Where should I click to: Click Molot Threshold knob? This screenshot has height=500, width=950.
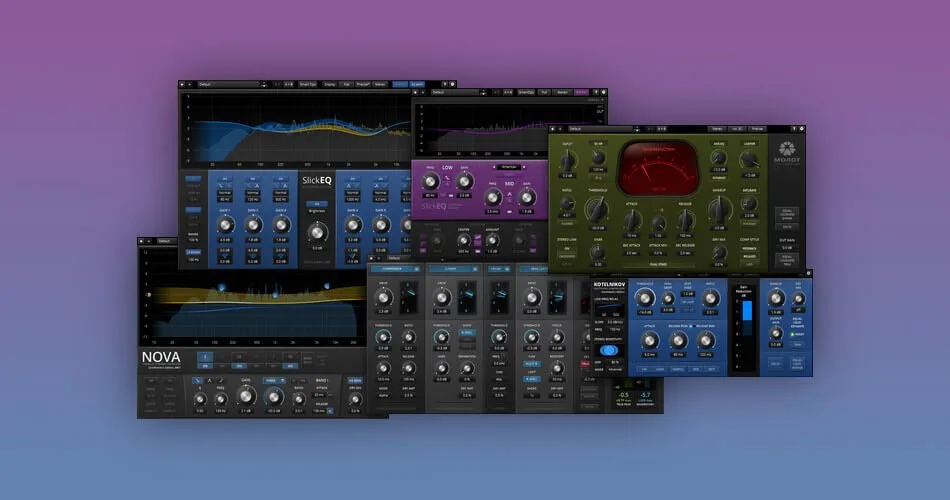(x=597, y=210)
